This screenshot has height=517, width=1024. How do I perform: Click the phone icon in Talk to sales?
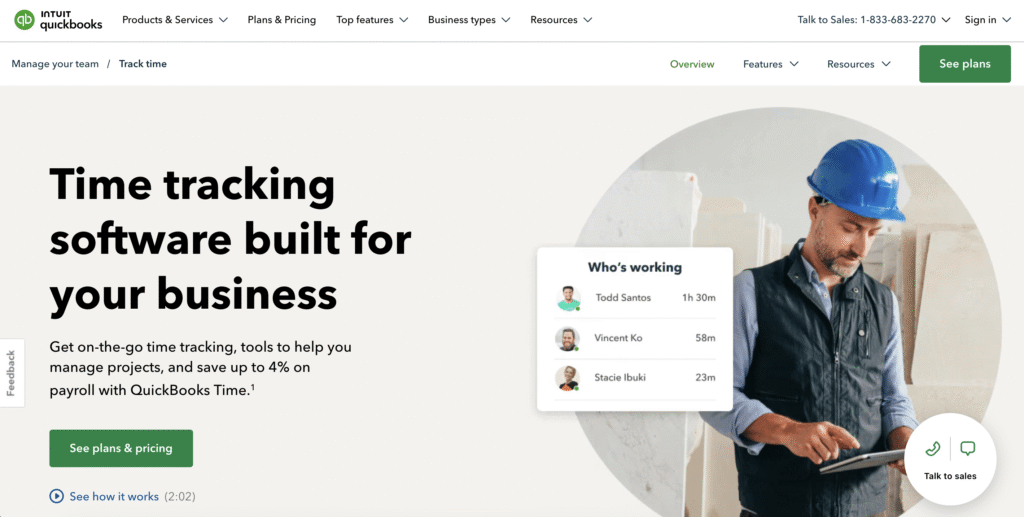(x=933, y=448)
